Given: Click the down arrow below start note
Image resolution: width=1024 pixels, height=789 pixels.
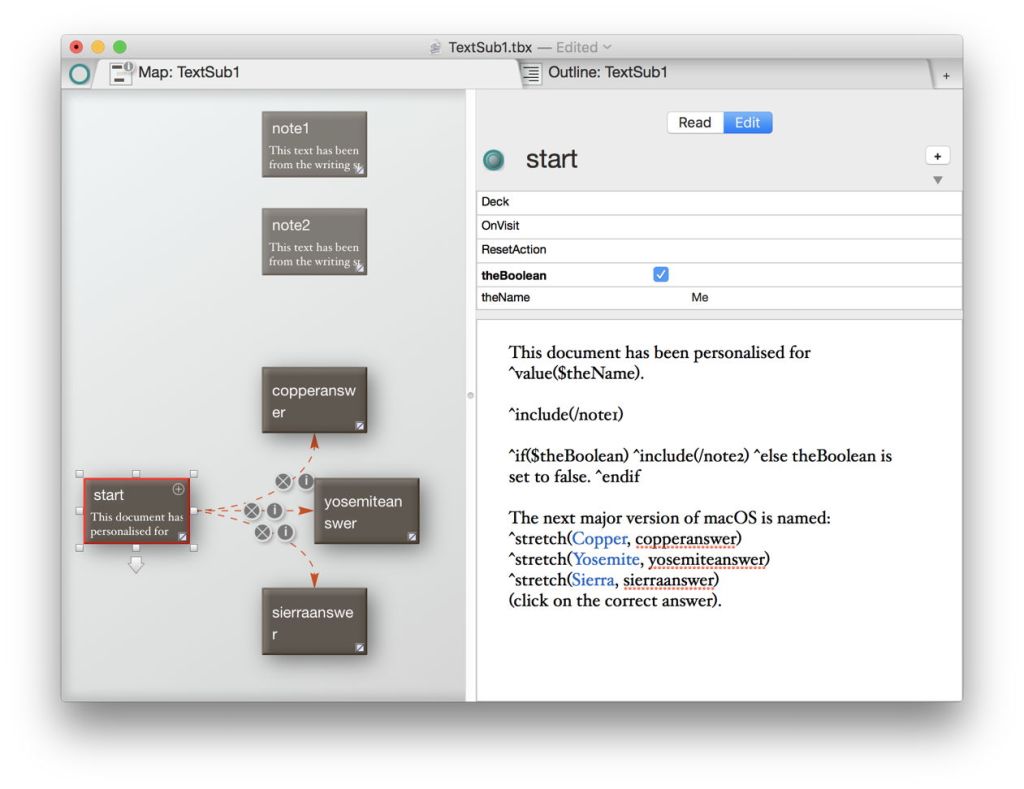Looking at the screenshot, I should pos(136,566).
